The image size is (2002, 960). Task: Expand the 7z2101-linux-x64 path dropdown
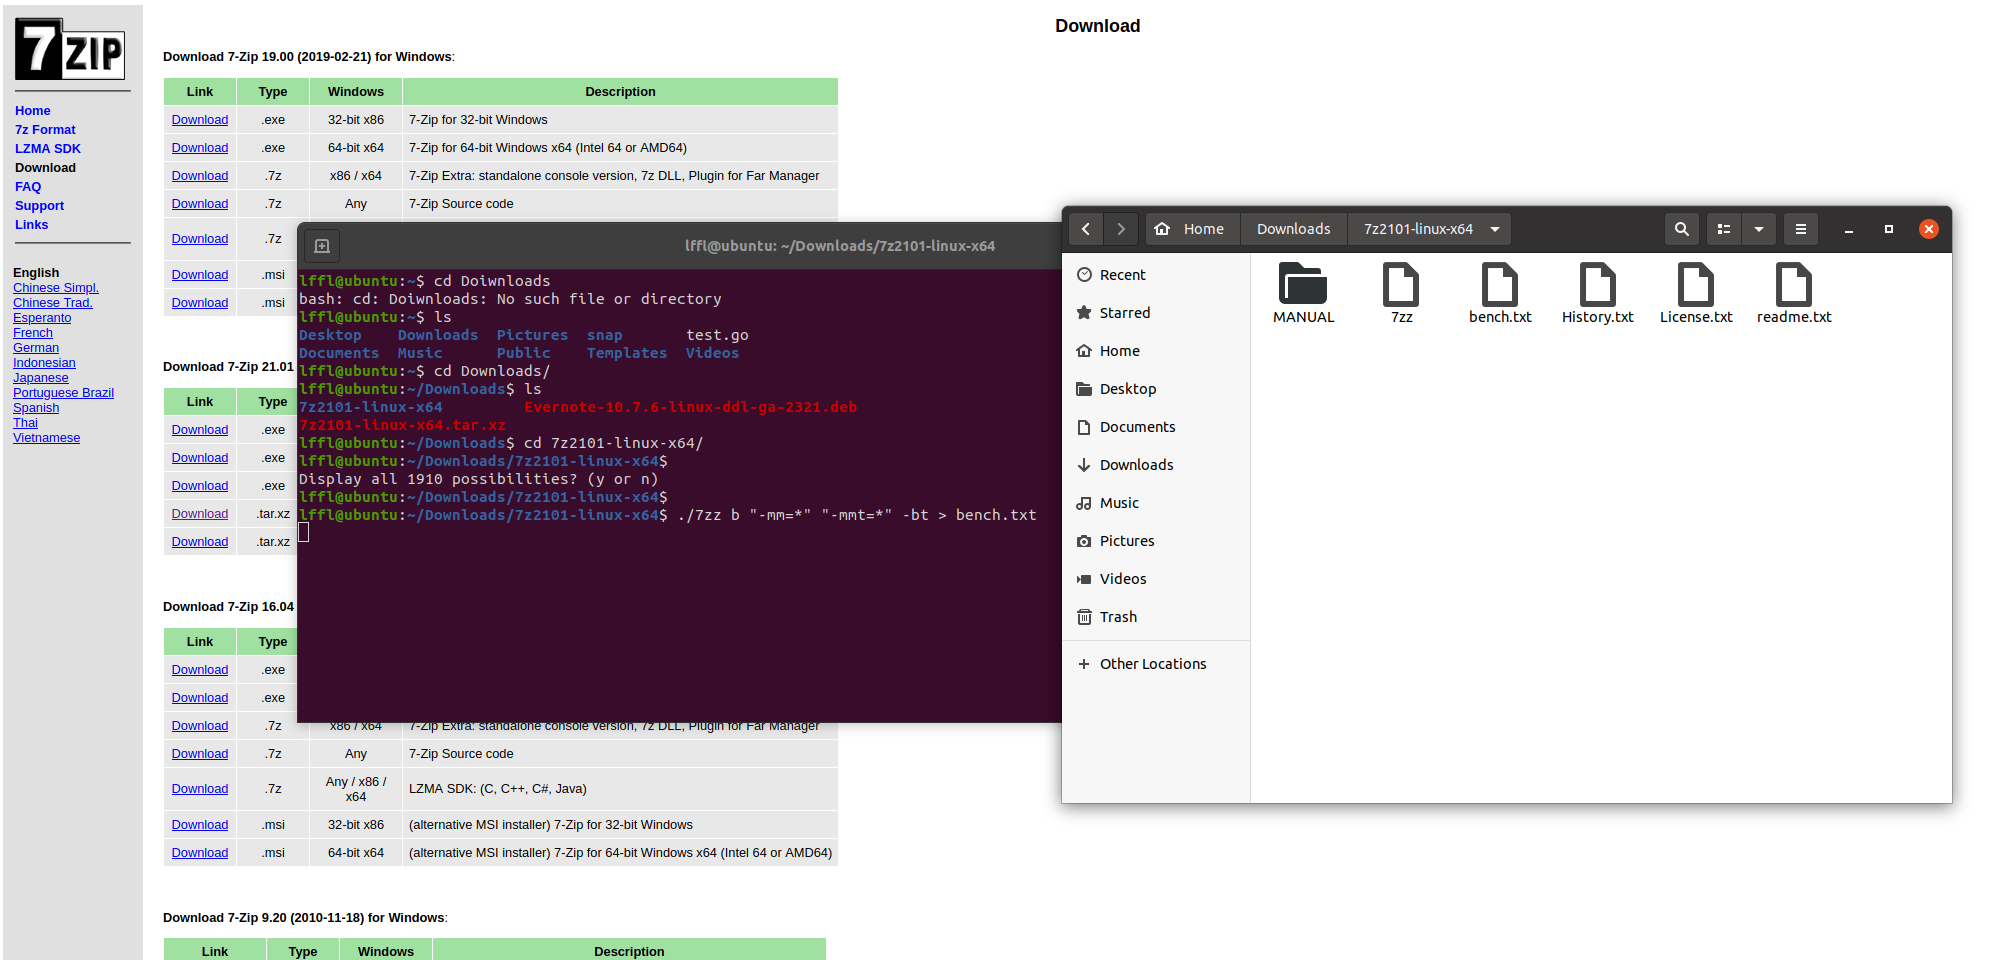click(1495, 229)
